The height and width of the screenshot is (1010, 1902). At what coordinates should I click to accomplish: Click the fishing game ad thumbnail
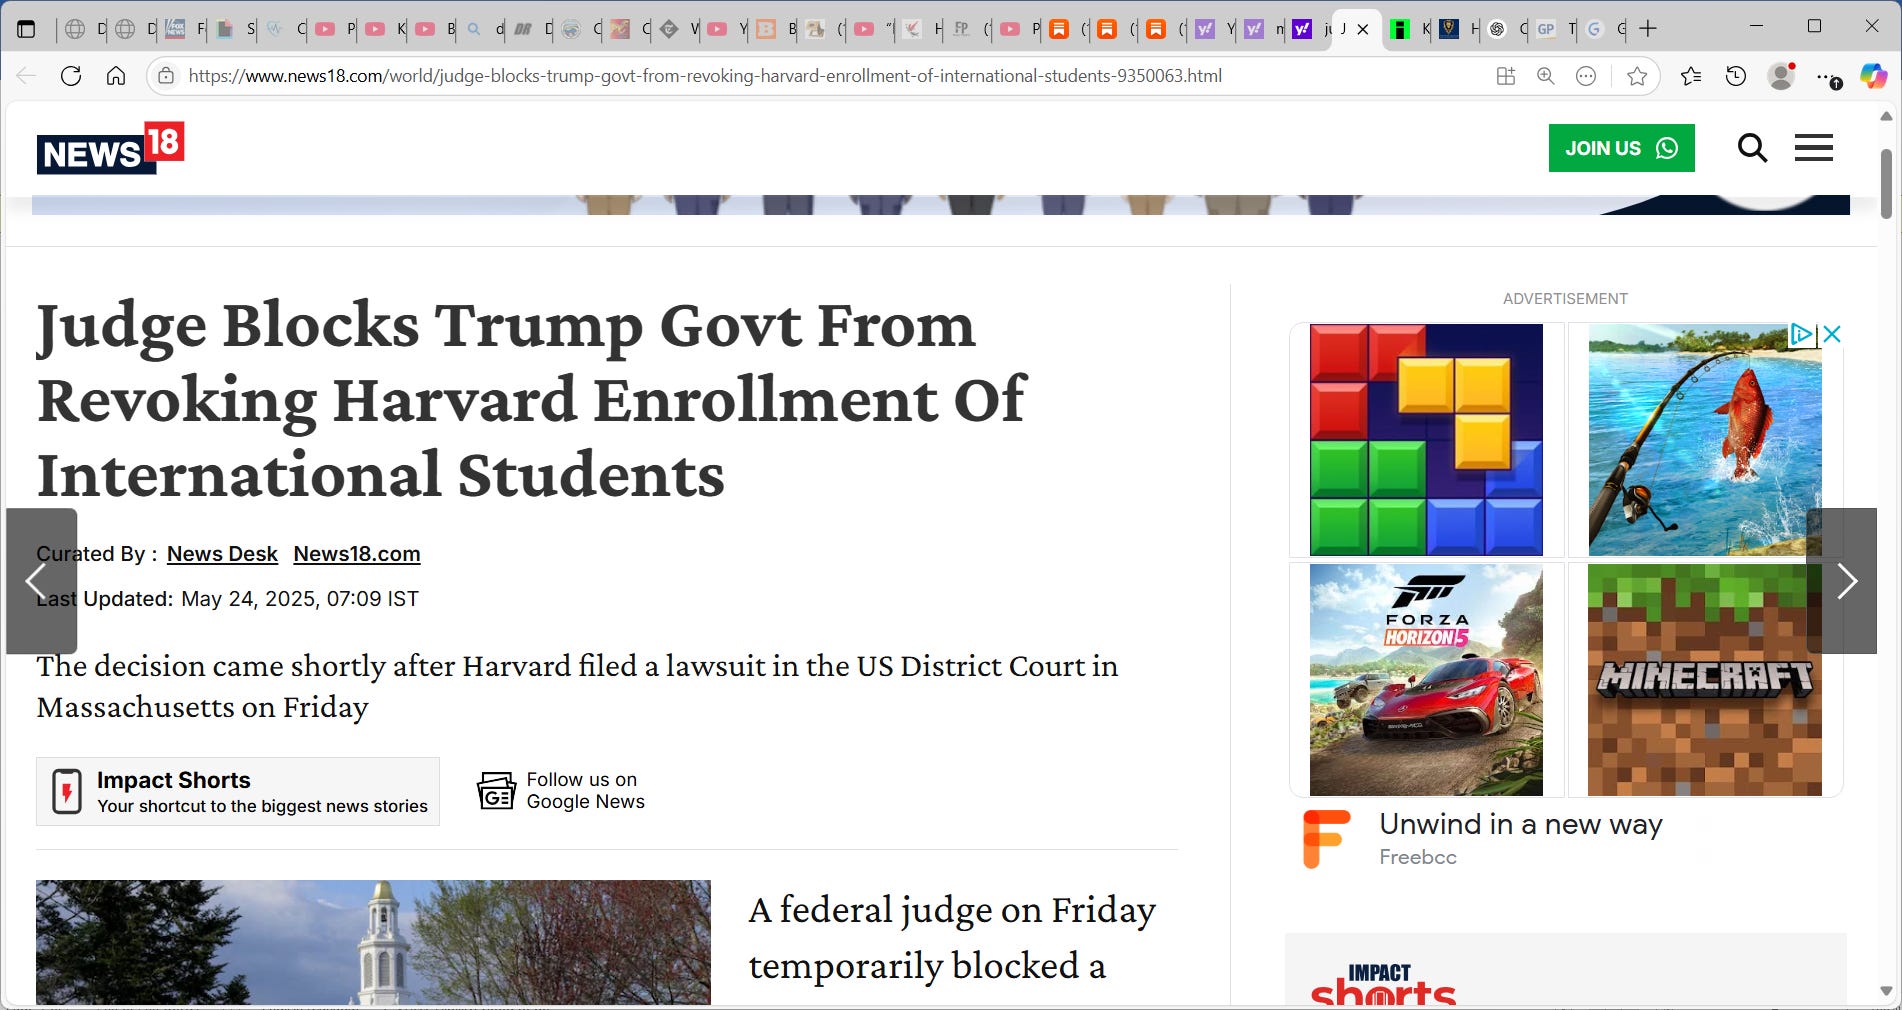pos(1705,440)
